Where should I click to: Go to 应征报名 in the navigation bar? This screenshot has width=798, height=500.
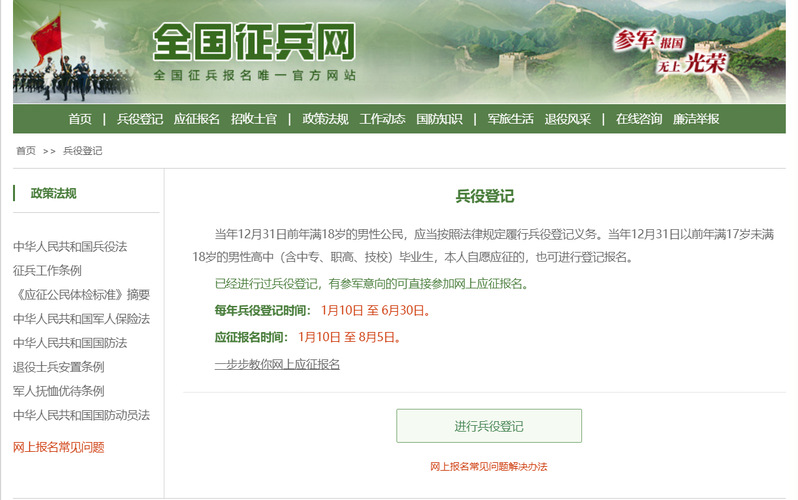[196, 119]
